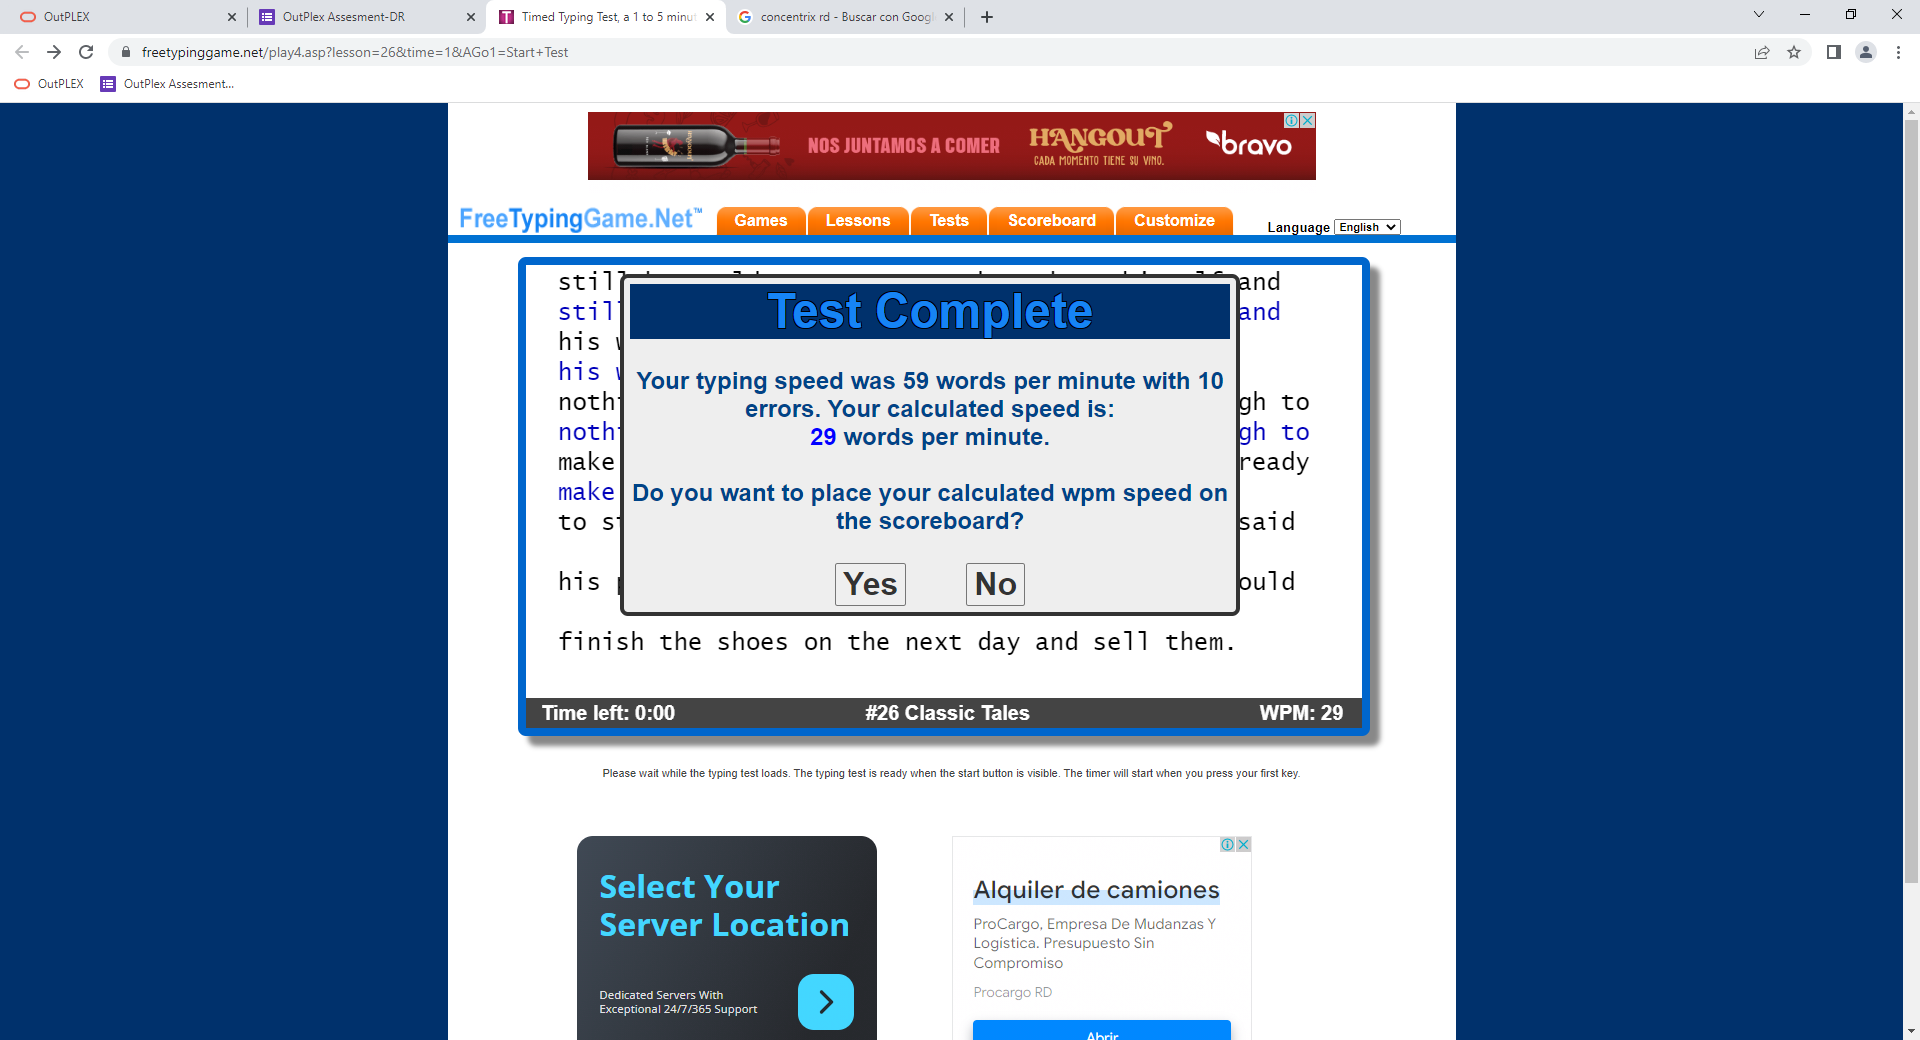This screenshot has width=1920, height=1040.
Task: Bookmark this page with the star icon
Action: point(1794,52)
